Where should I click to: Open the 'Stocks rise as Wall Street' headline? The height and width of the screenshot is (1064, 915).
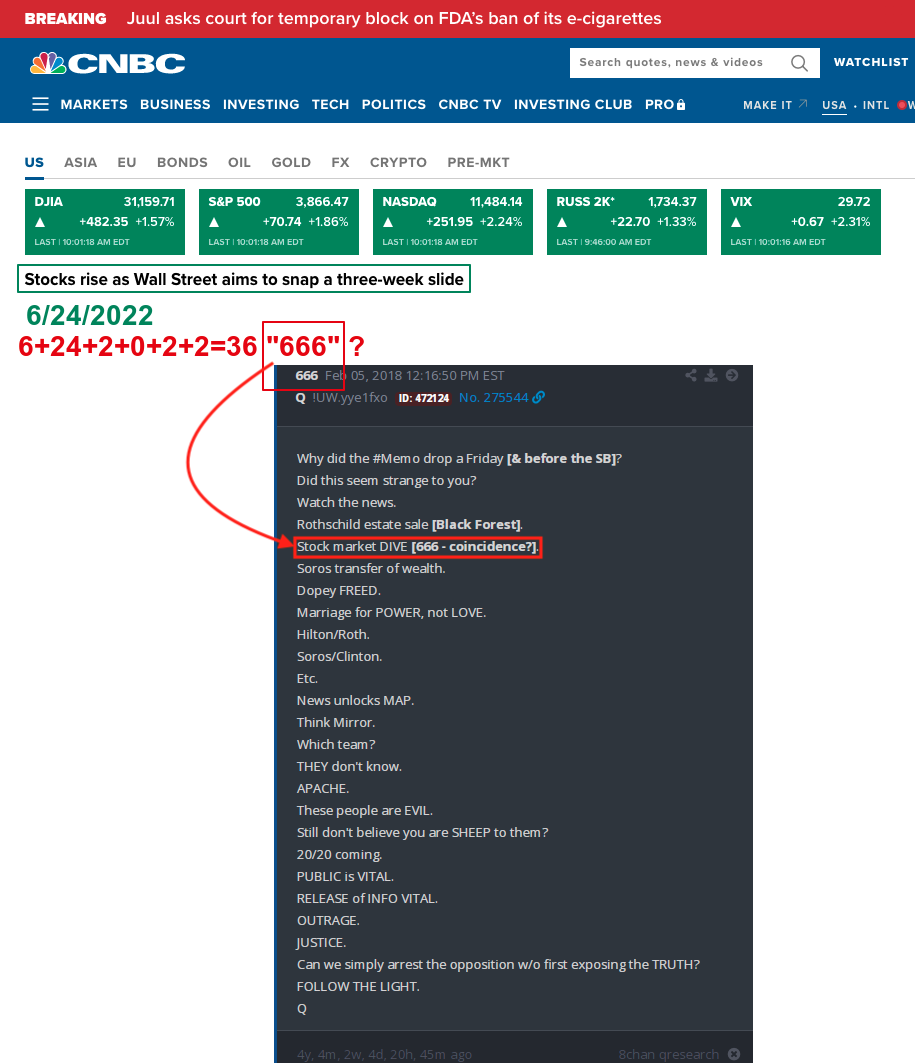[x=244, y=280]
